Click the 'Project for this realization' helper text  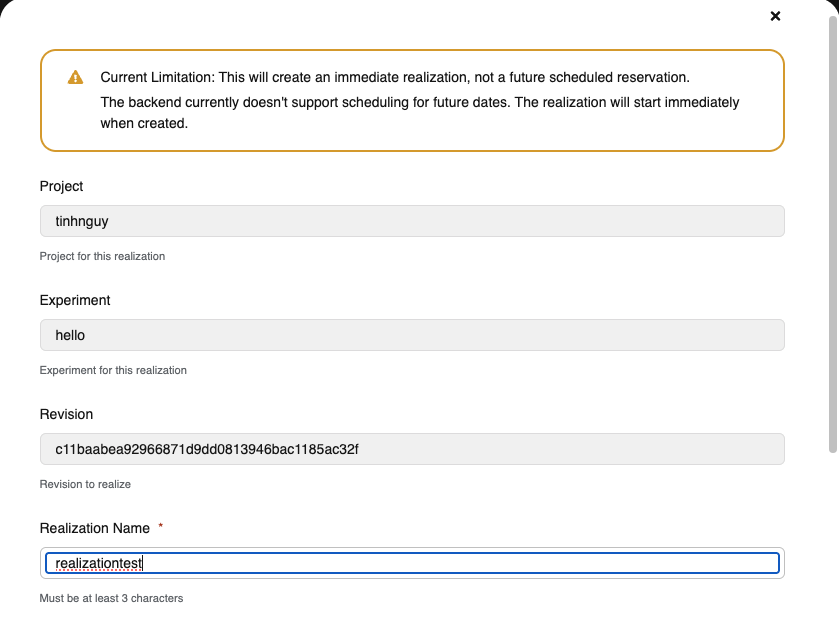coord(102,256)
